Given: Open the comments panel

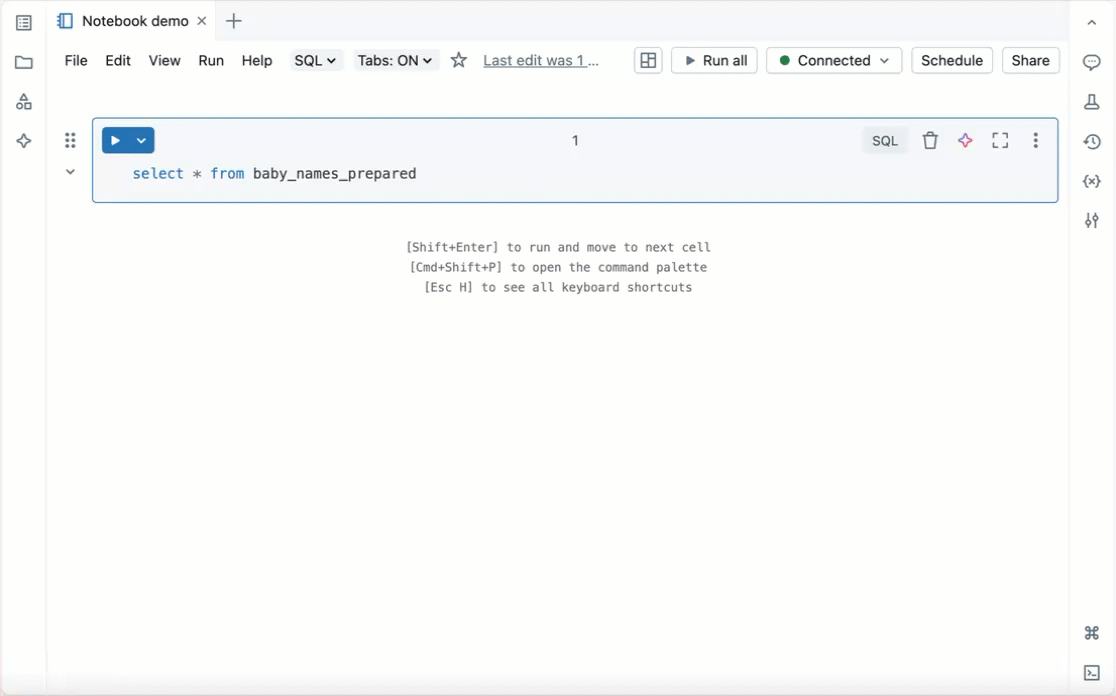Looking at the screenshot, I should point(1092,62).
